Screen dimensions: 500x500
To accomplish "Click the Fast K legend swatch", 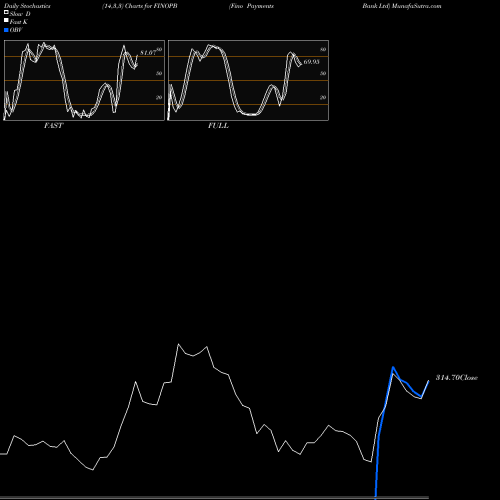I will [6, 21].
